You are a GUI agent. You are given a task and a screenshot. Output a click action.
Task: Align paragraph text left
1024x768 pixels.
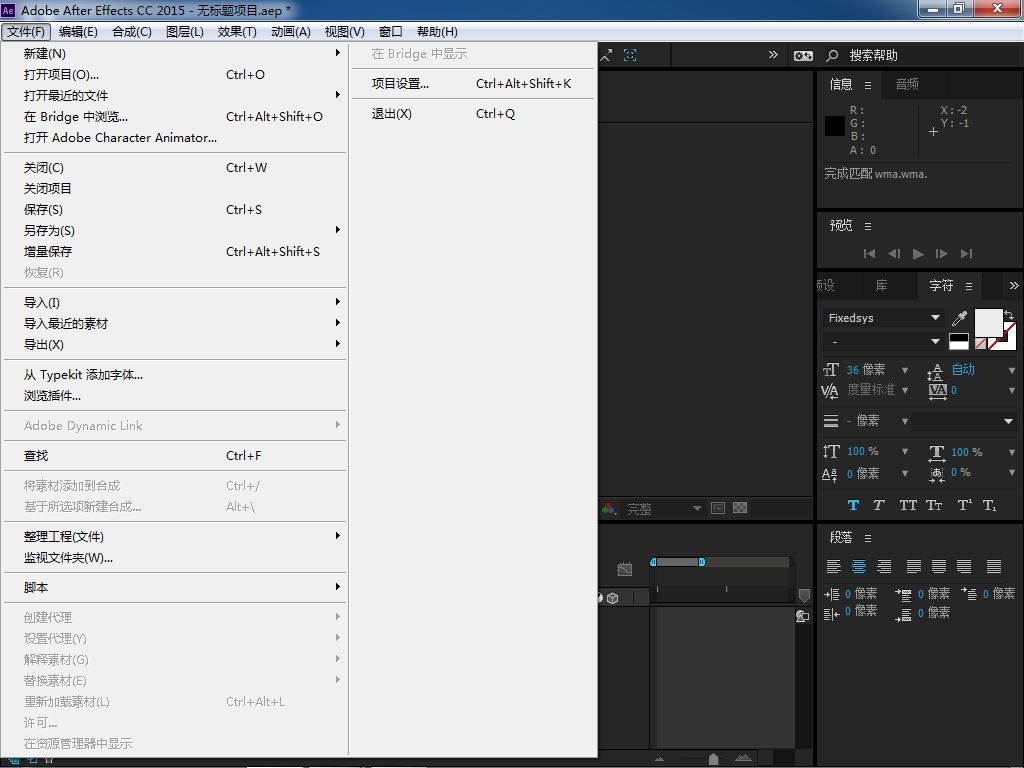tap(833, 566)
